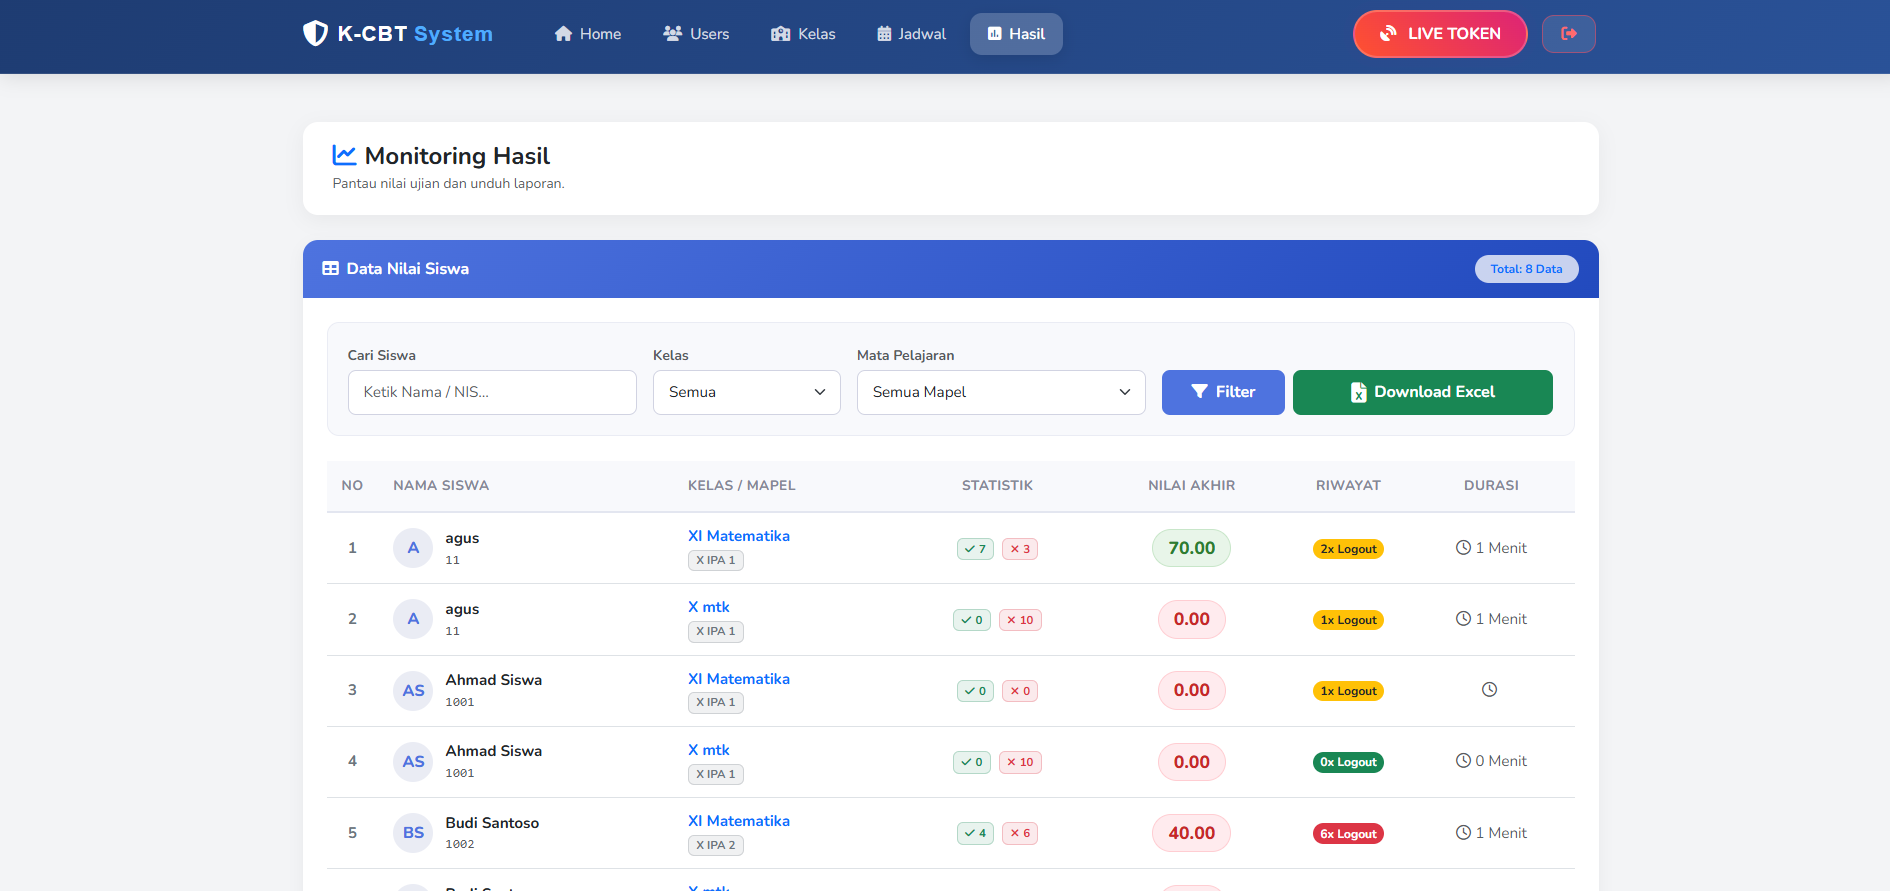The height and width of the screenshot is (891, 1890).
Task: Click the BS avatar for Budi Santoso
Action: [x=413, y=833]
